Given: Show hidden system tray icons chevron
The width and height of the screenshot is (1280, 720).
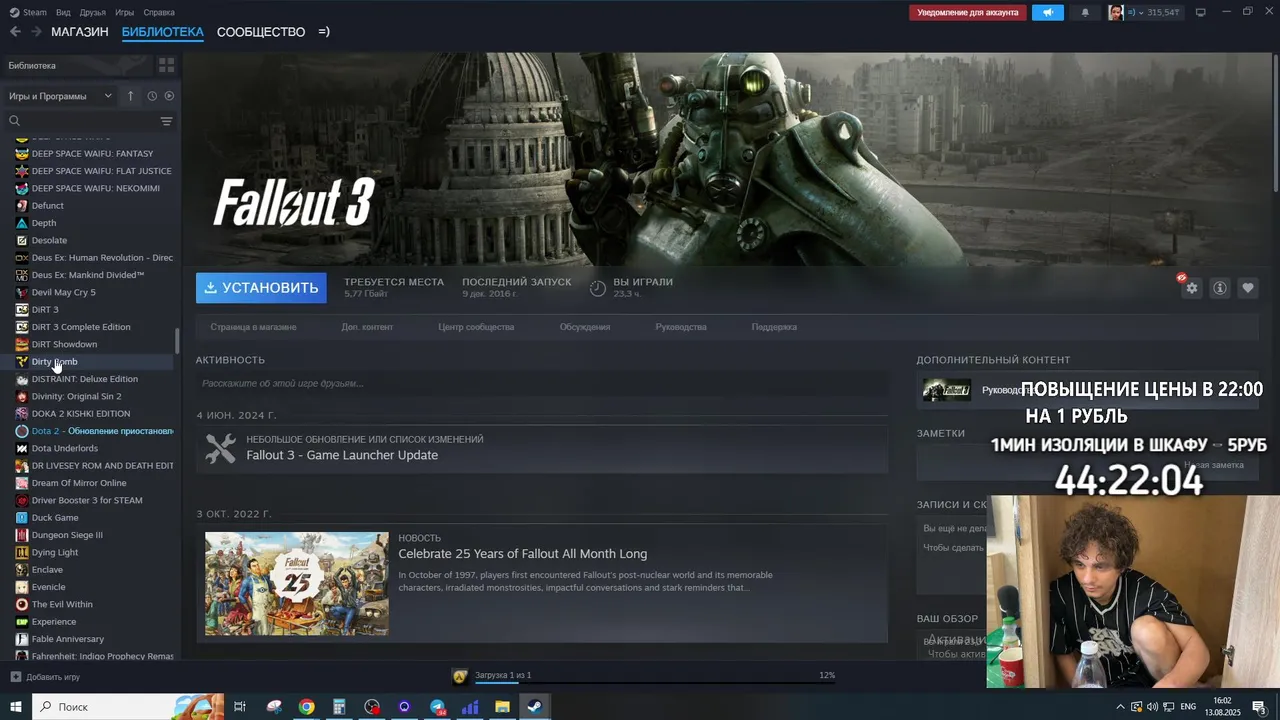Looking at the screenshot, I should click(x=1118, y=707).
